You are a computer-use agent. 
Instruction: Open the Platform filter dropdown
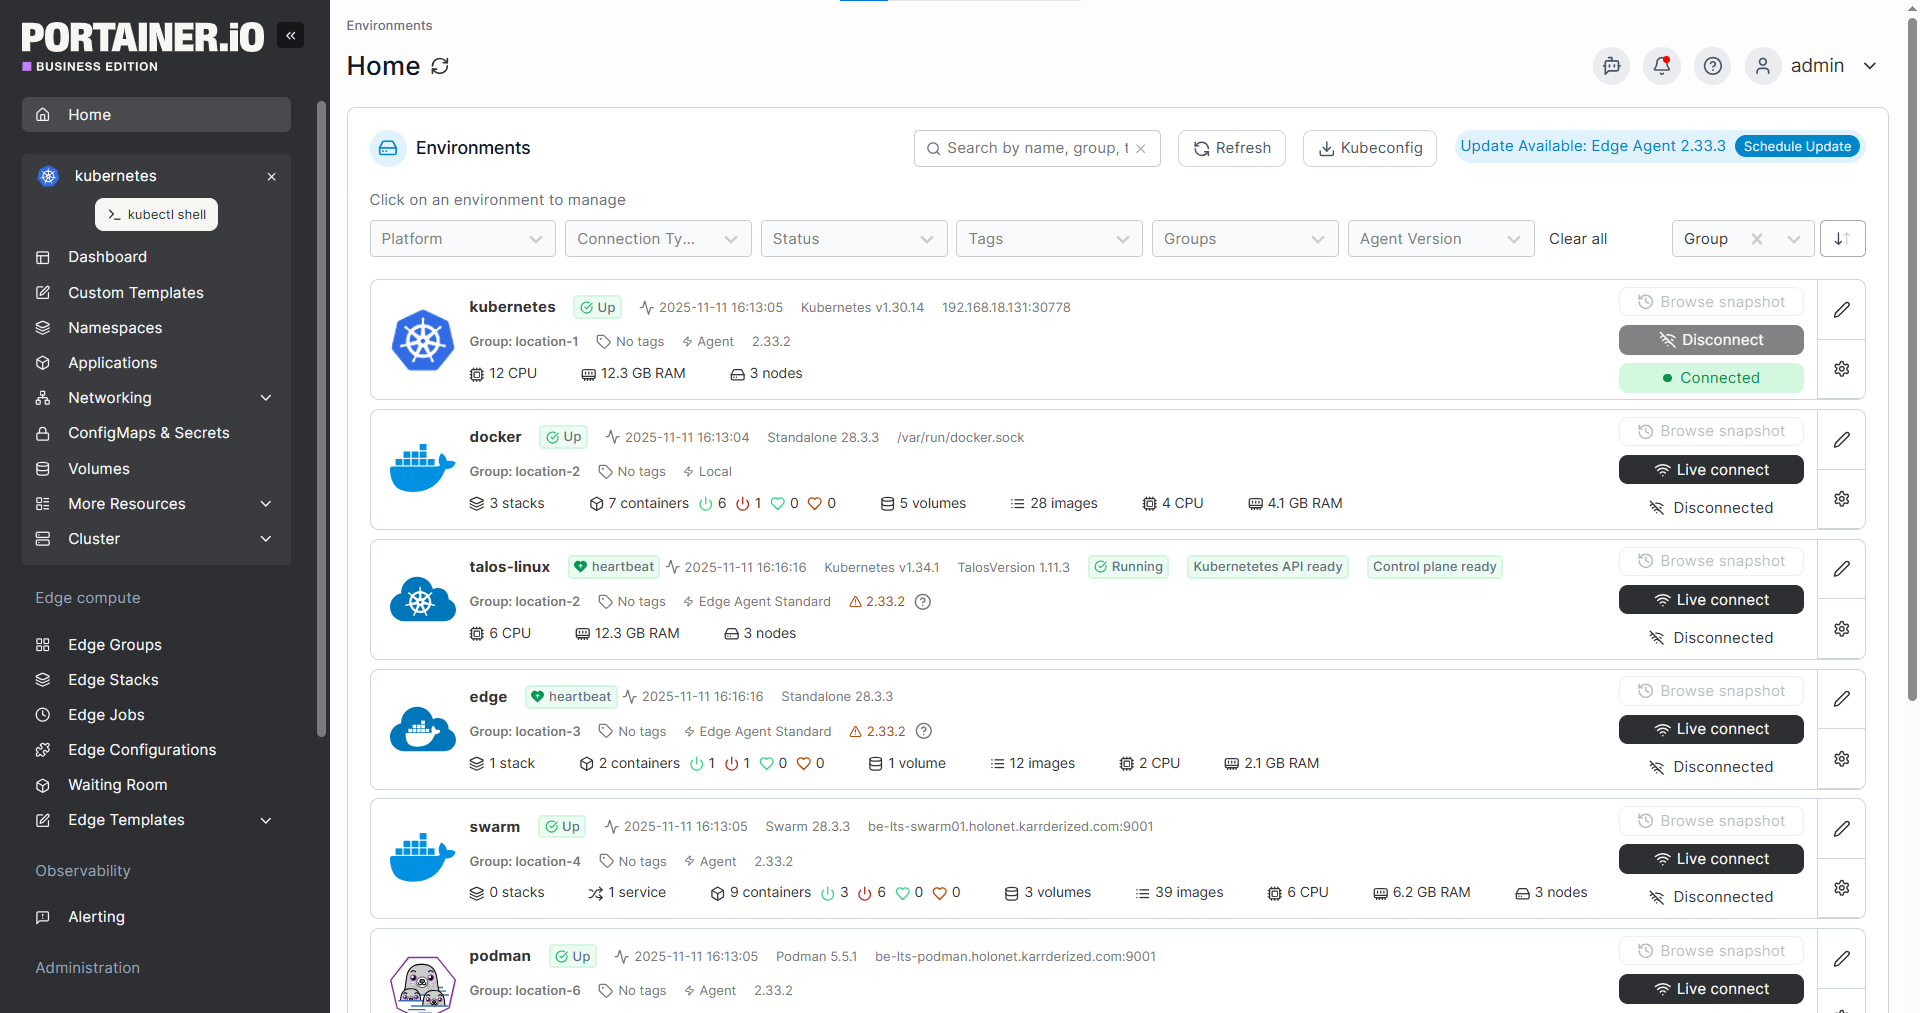[x=462, y=239]
